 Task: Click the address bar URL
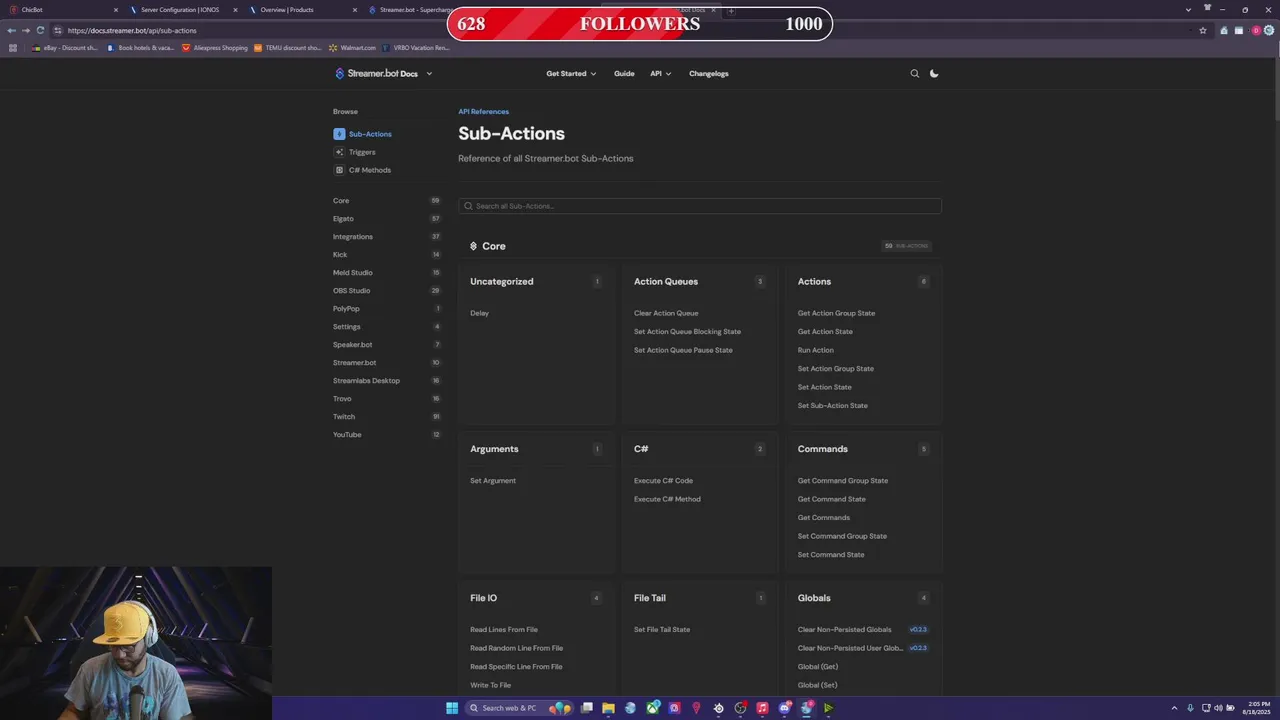coord(132,30)
